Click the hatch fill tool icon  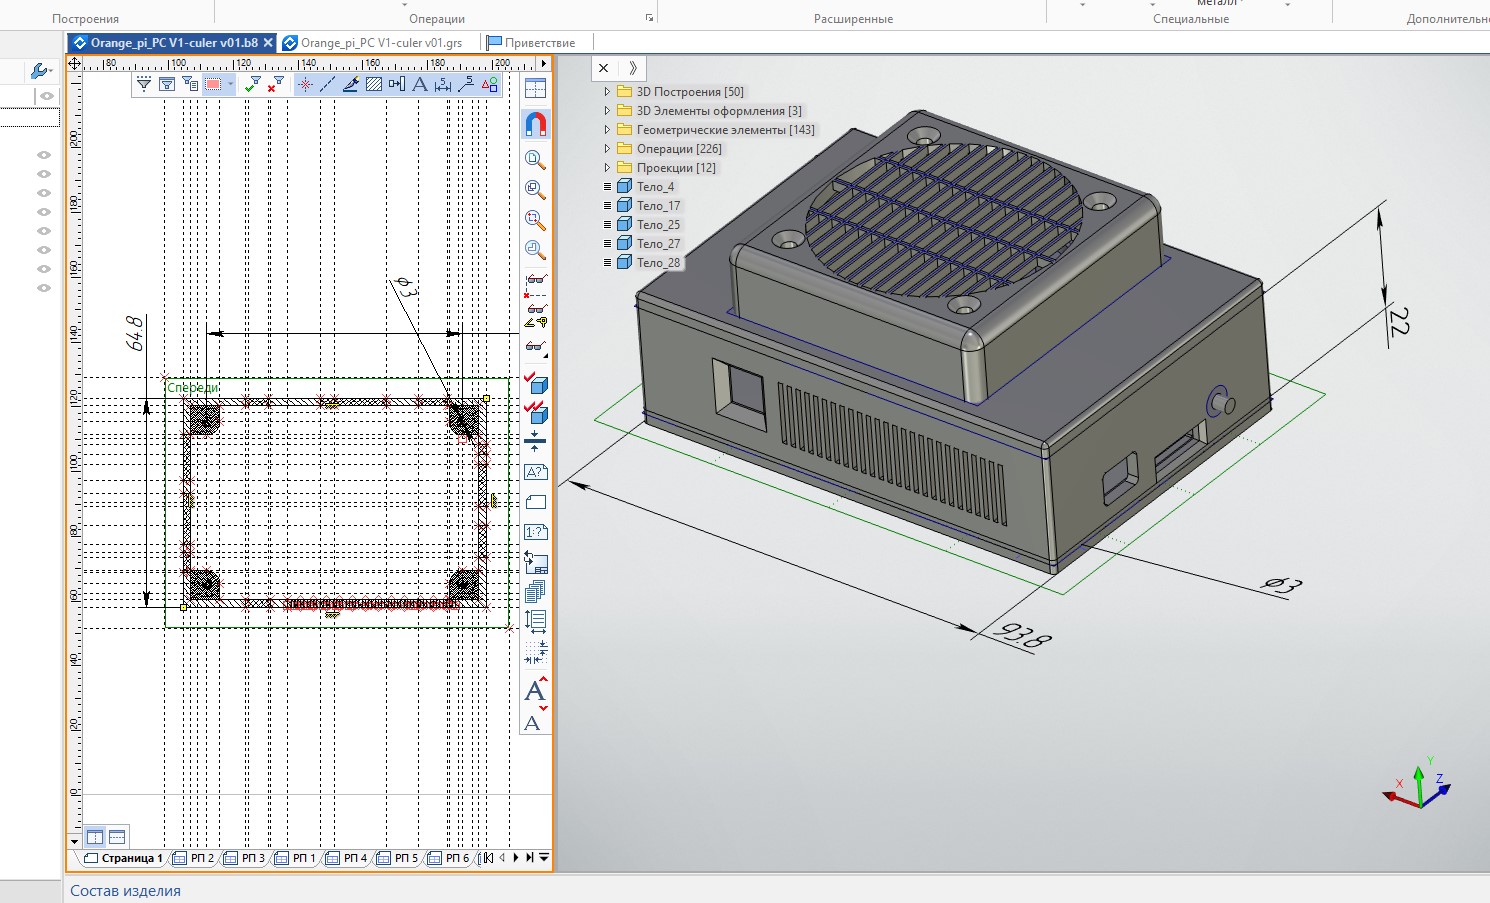pos(374,85)
